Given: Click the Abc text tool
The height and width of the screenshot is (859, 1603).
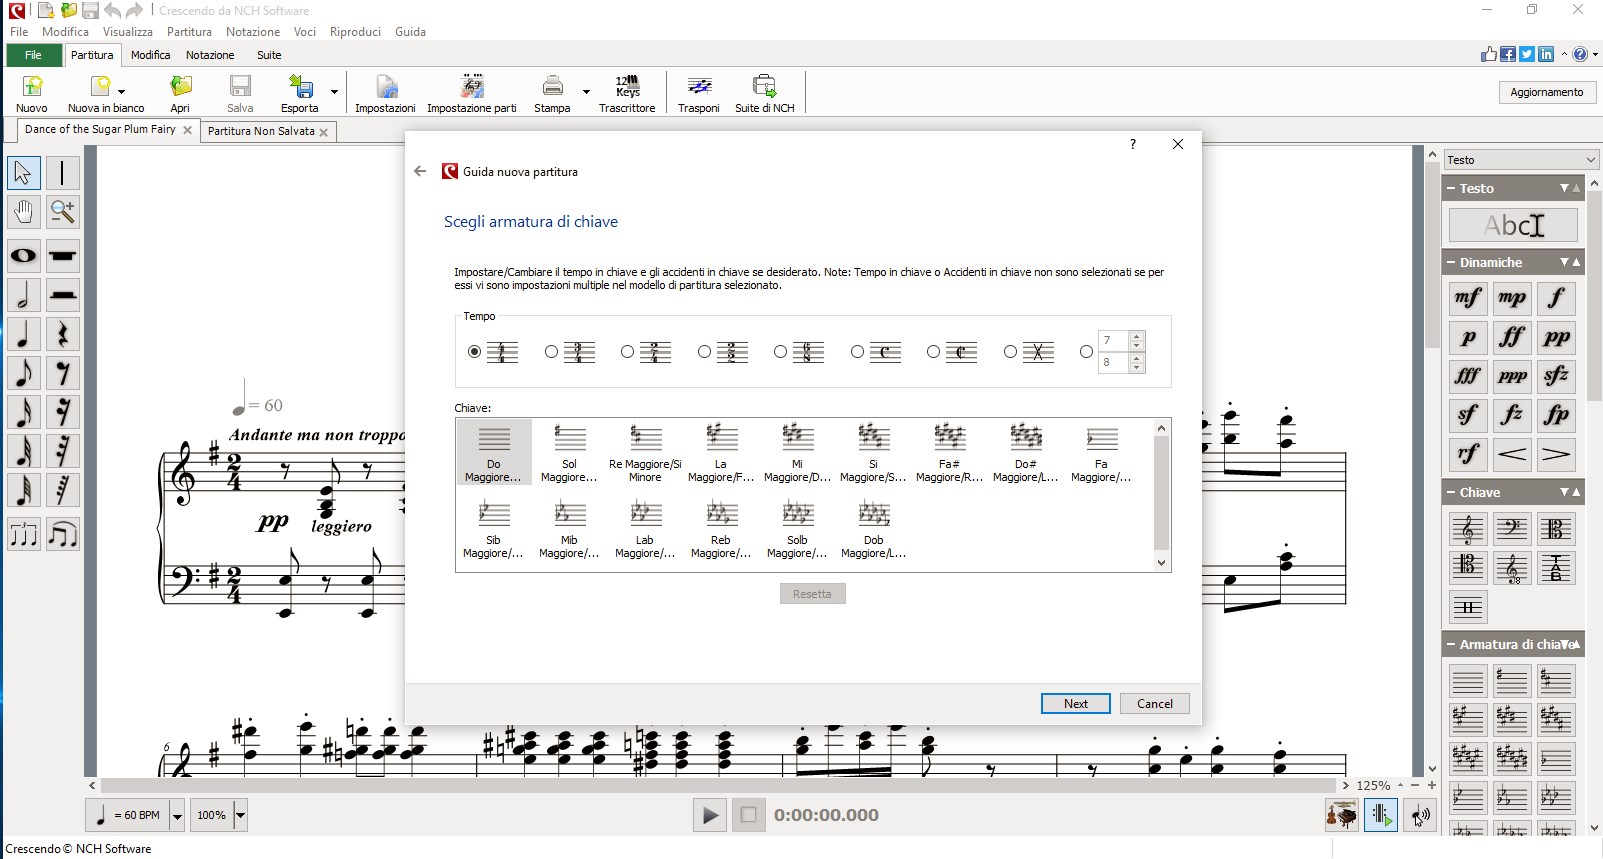Looking at the screenshot, I should (x=1513, y=225).
